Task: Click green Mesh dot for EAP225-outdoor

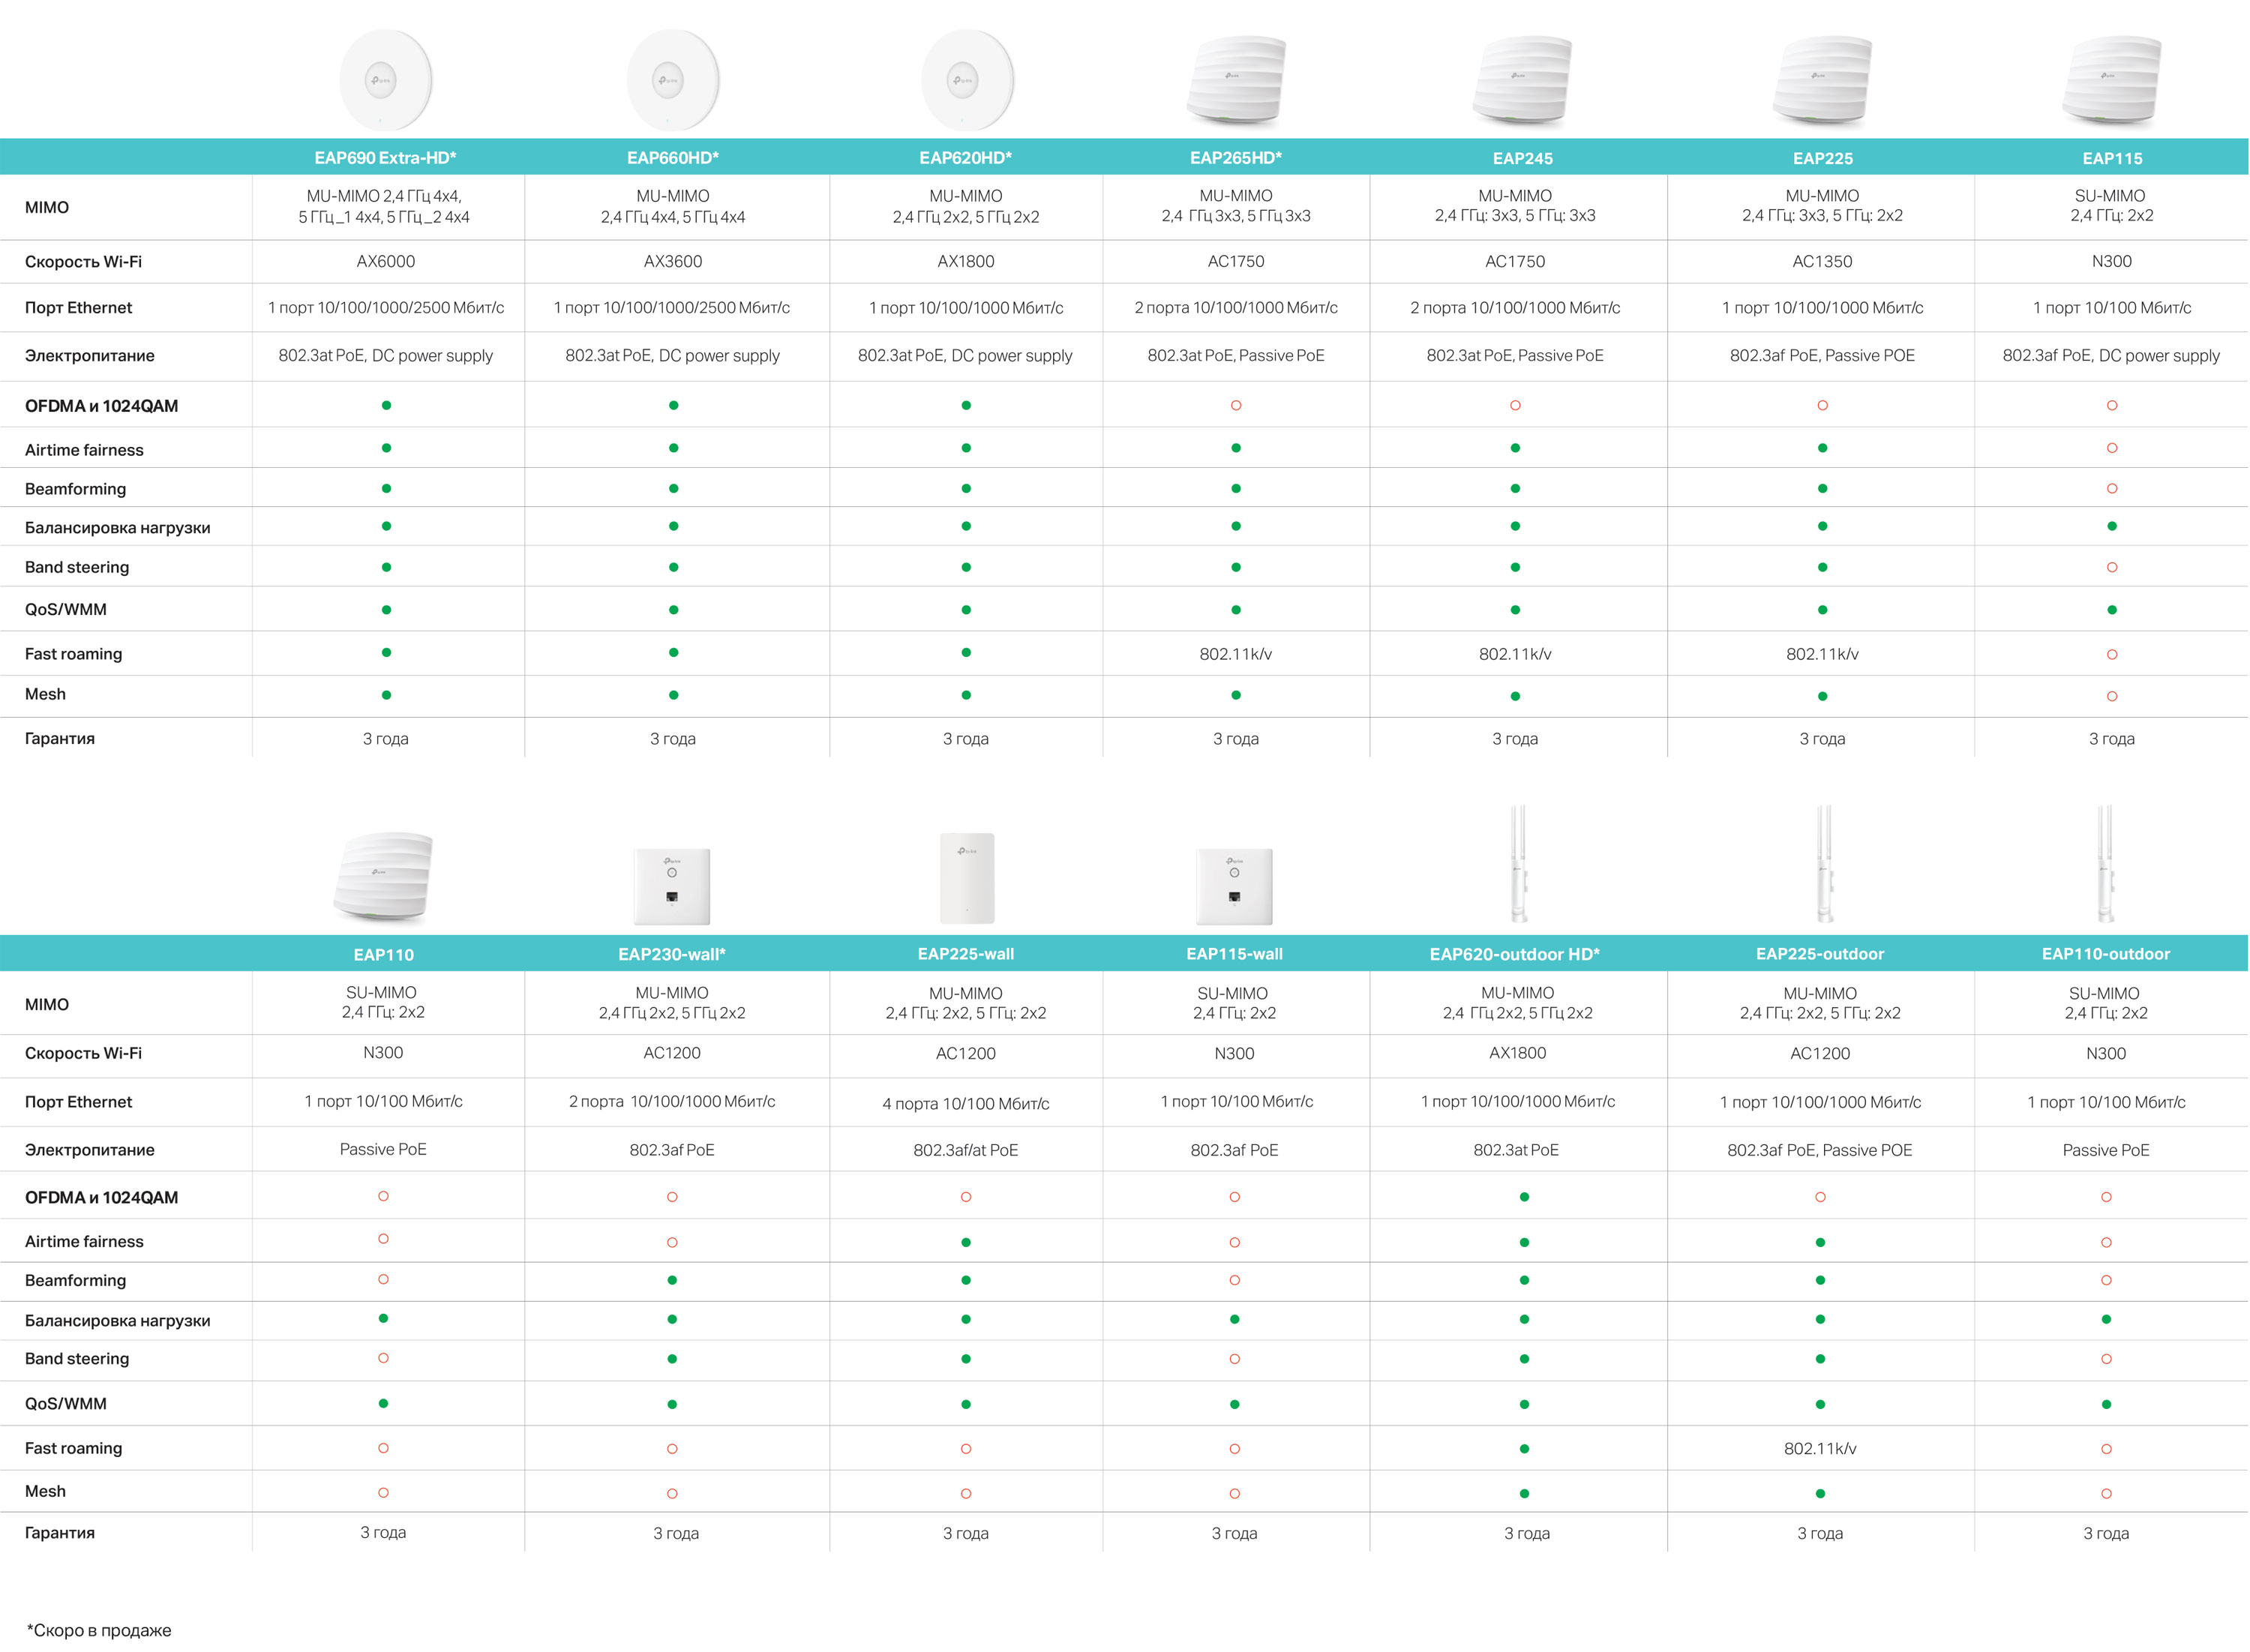Action: point(1820,1493)
